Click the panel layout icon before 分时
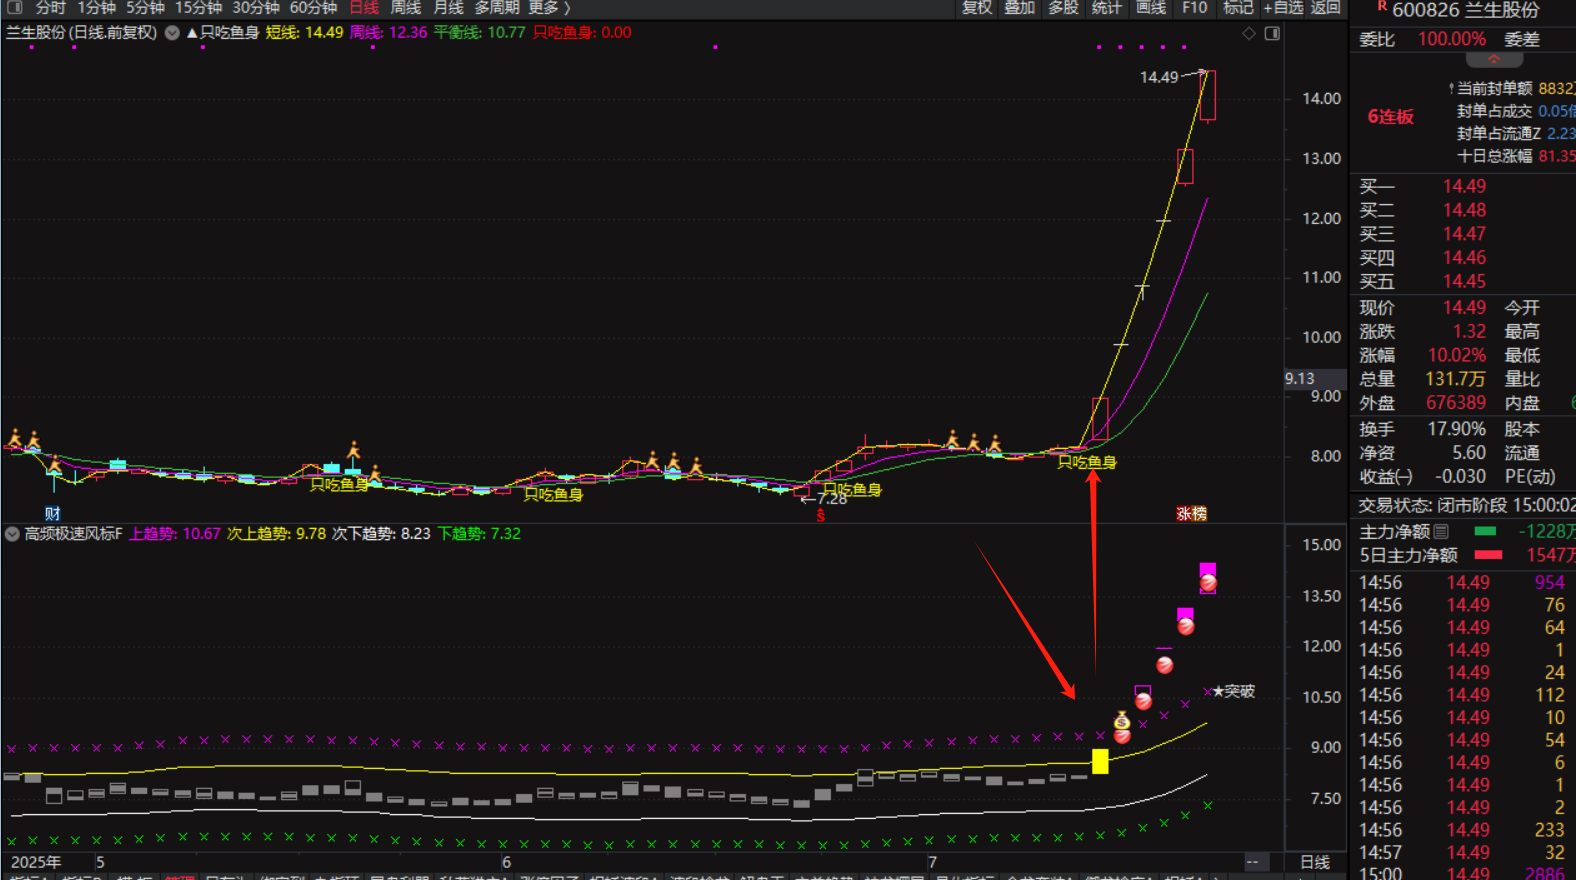Screen dimensions: 1576x880 point(14,7)
